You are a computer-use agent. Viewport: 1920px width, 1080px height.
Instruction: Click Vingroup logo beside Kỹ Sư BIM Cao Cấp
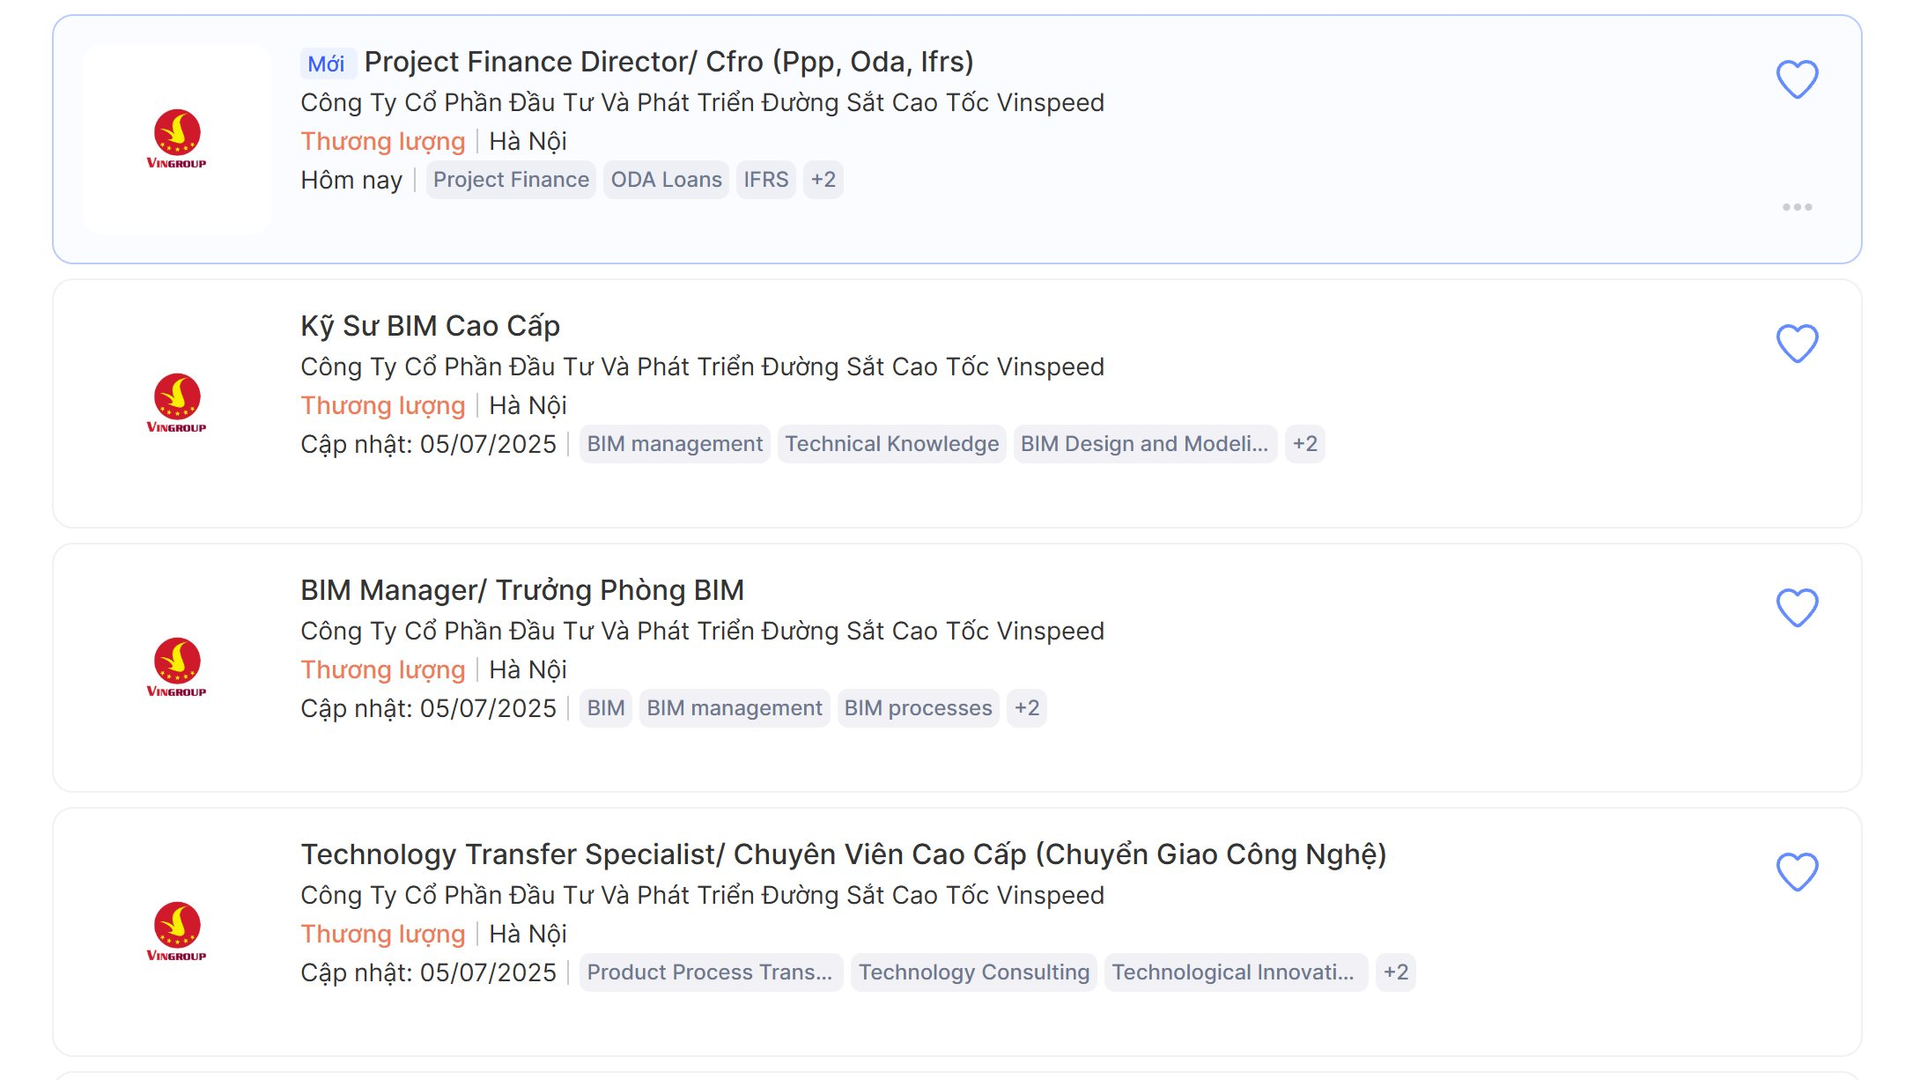pyautogui.click(x=177, y=403)
